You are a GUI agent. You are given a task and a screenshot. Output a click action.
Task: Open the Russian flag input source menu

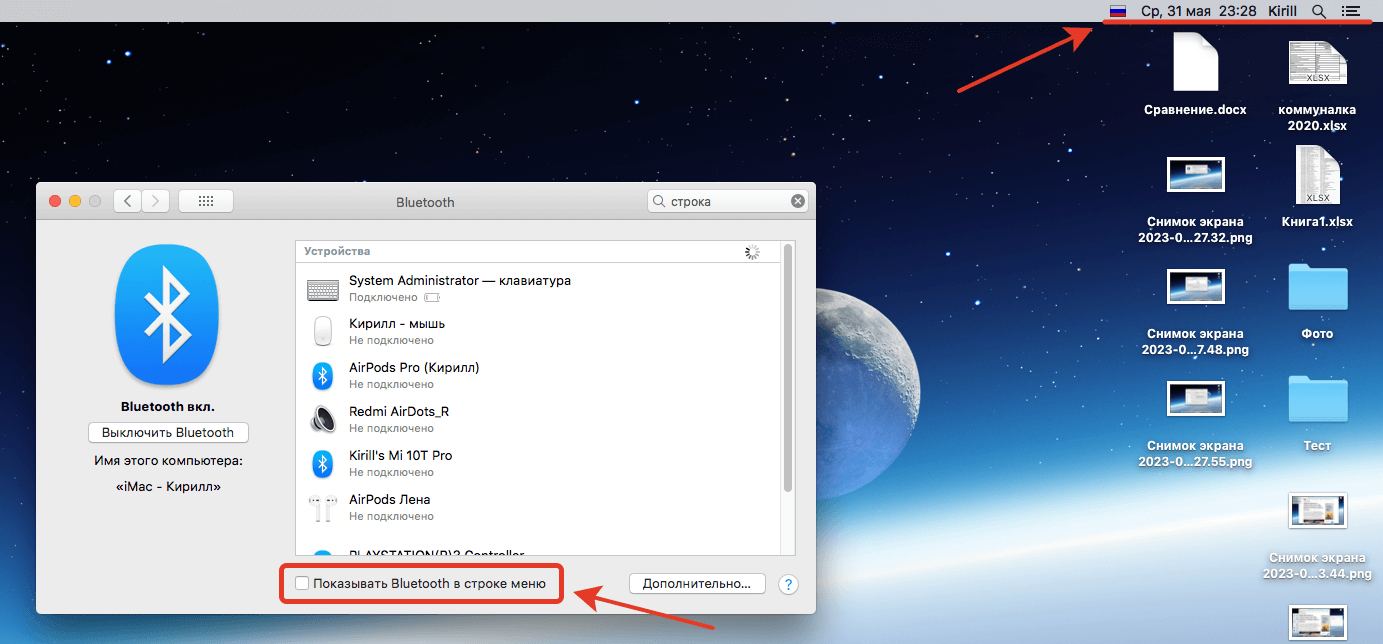tap(1118, 12)
